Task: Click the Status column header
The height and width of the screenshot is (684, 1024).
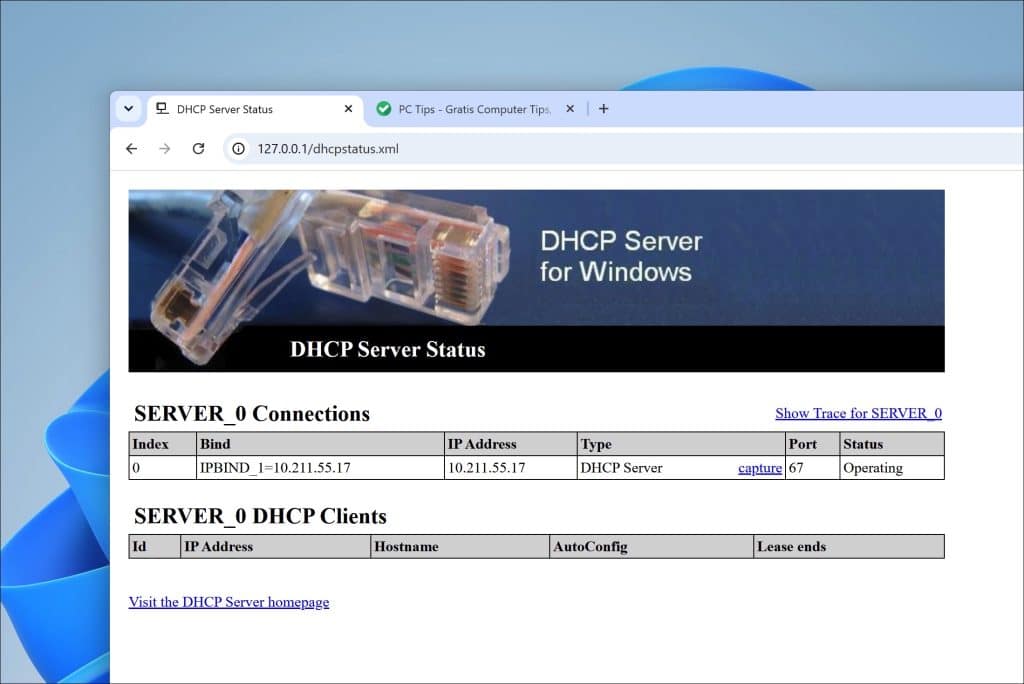Action: pyautogui.click(x=891, y=444)
